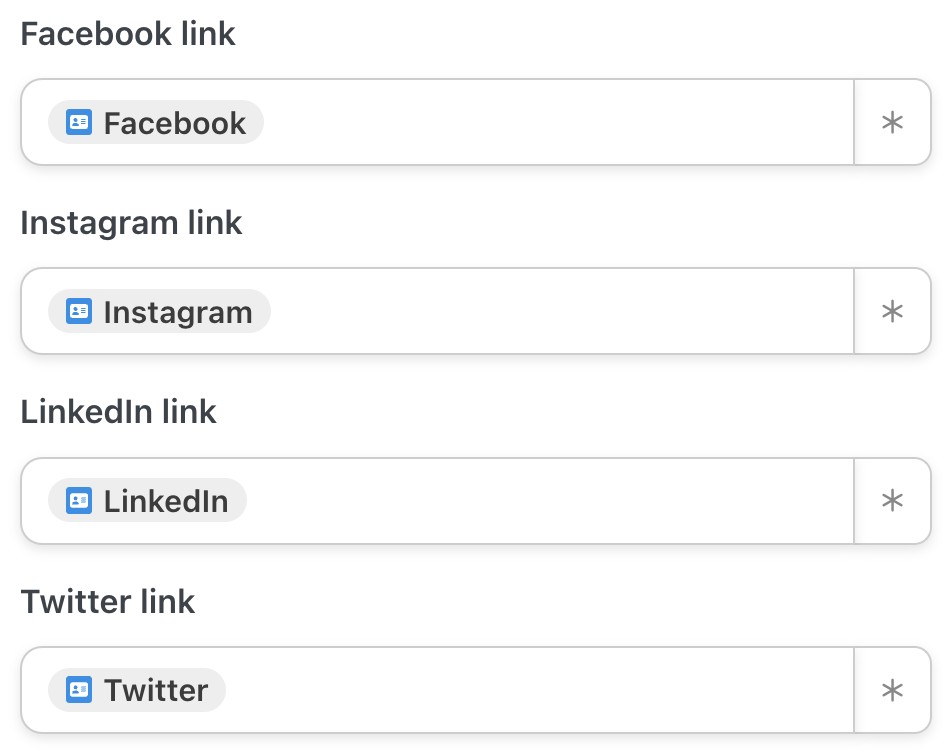The height and width of the screenshot is (752, 950).
Task: Click the "Instagram link" field label
Action: tap(131, 223)
